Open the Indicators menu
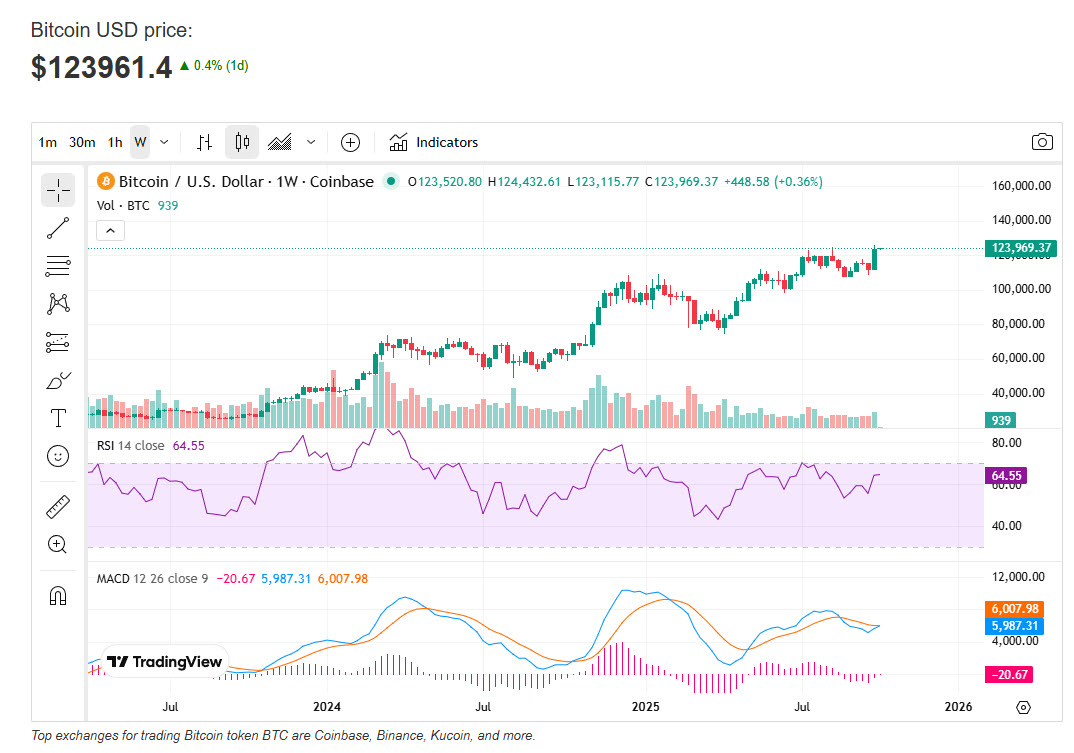 tap(434, 142)
